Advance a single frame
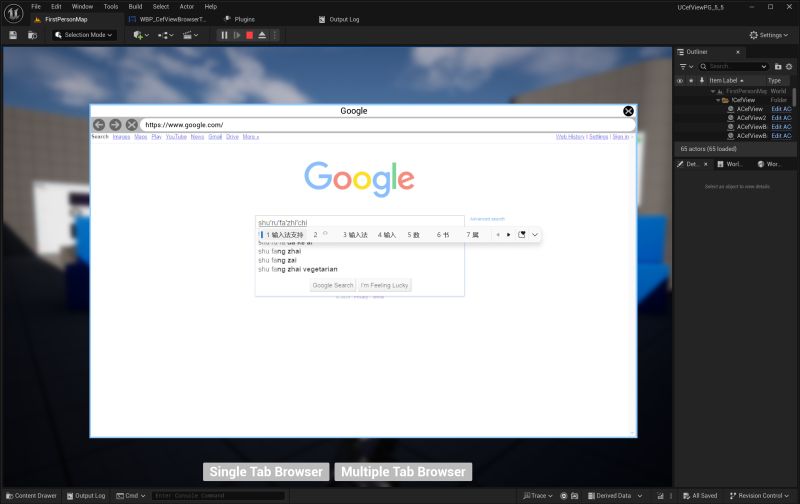The width and height of the screenshot is (800, 504). pos(237,35)
